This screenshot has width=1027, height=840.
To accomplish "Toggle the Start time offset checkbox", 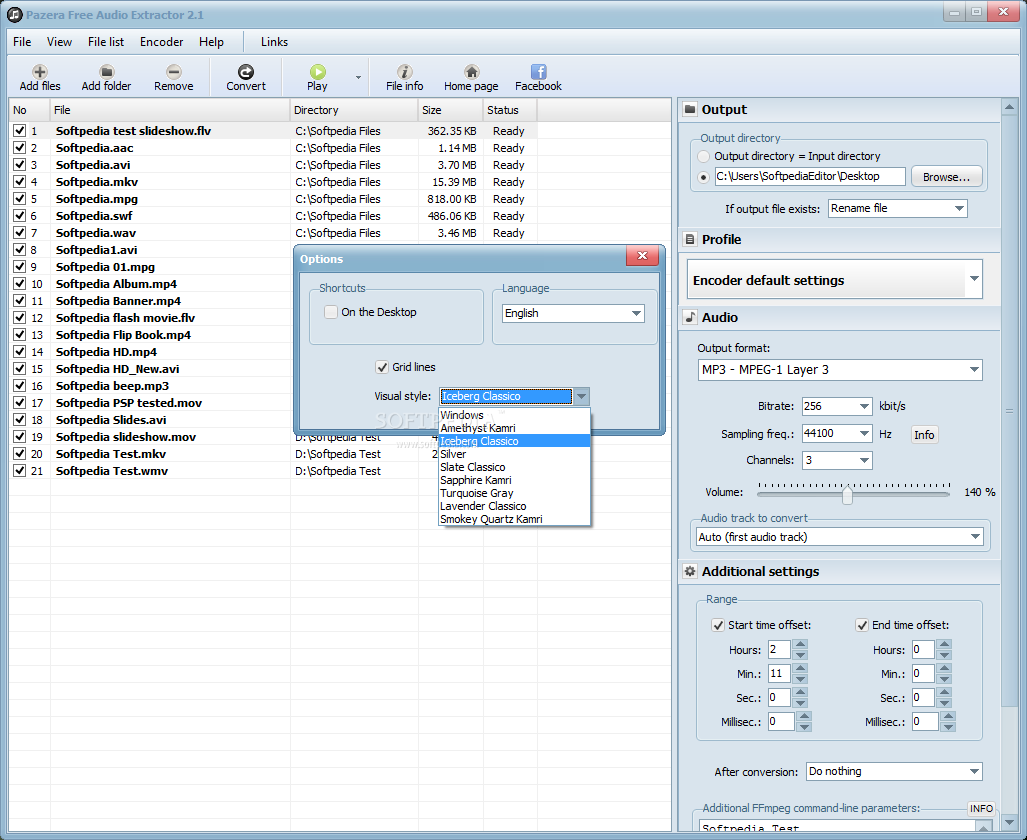I will pyautogui.click(x=718, y=625).
